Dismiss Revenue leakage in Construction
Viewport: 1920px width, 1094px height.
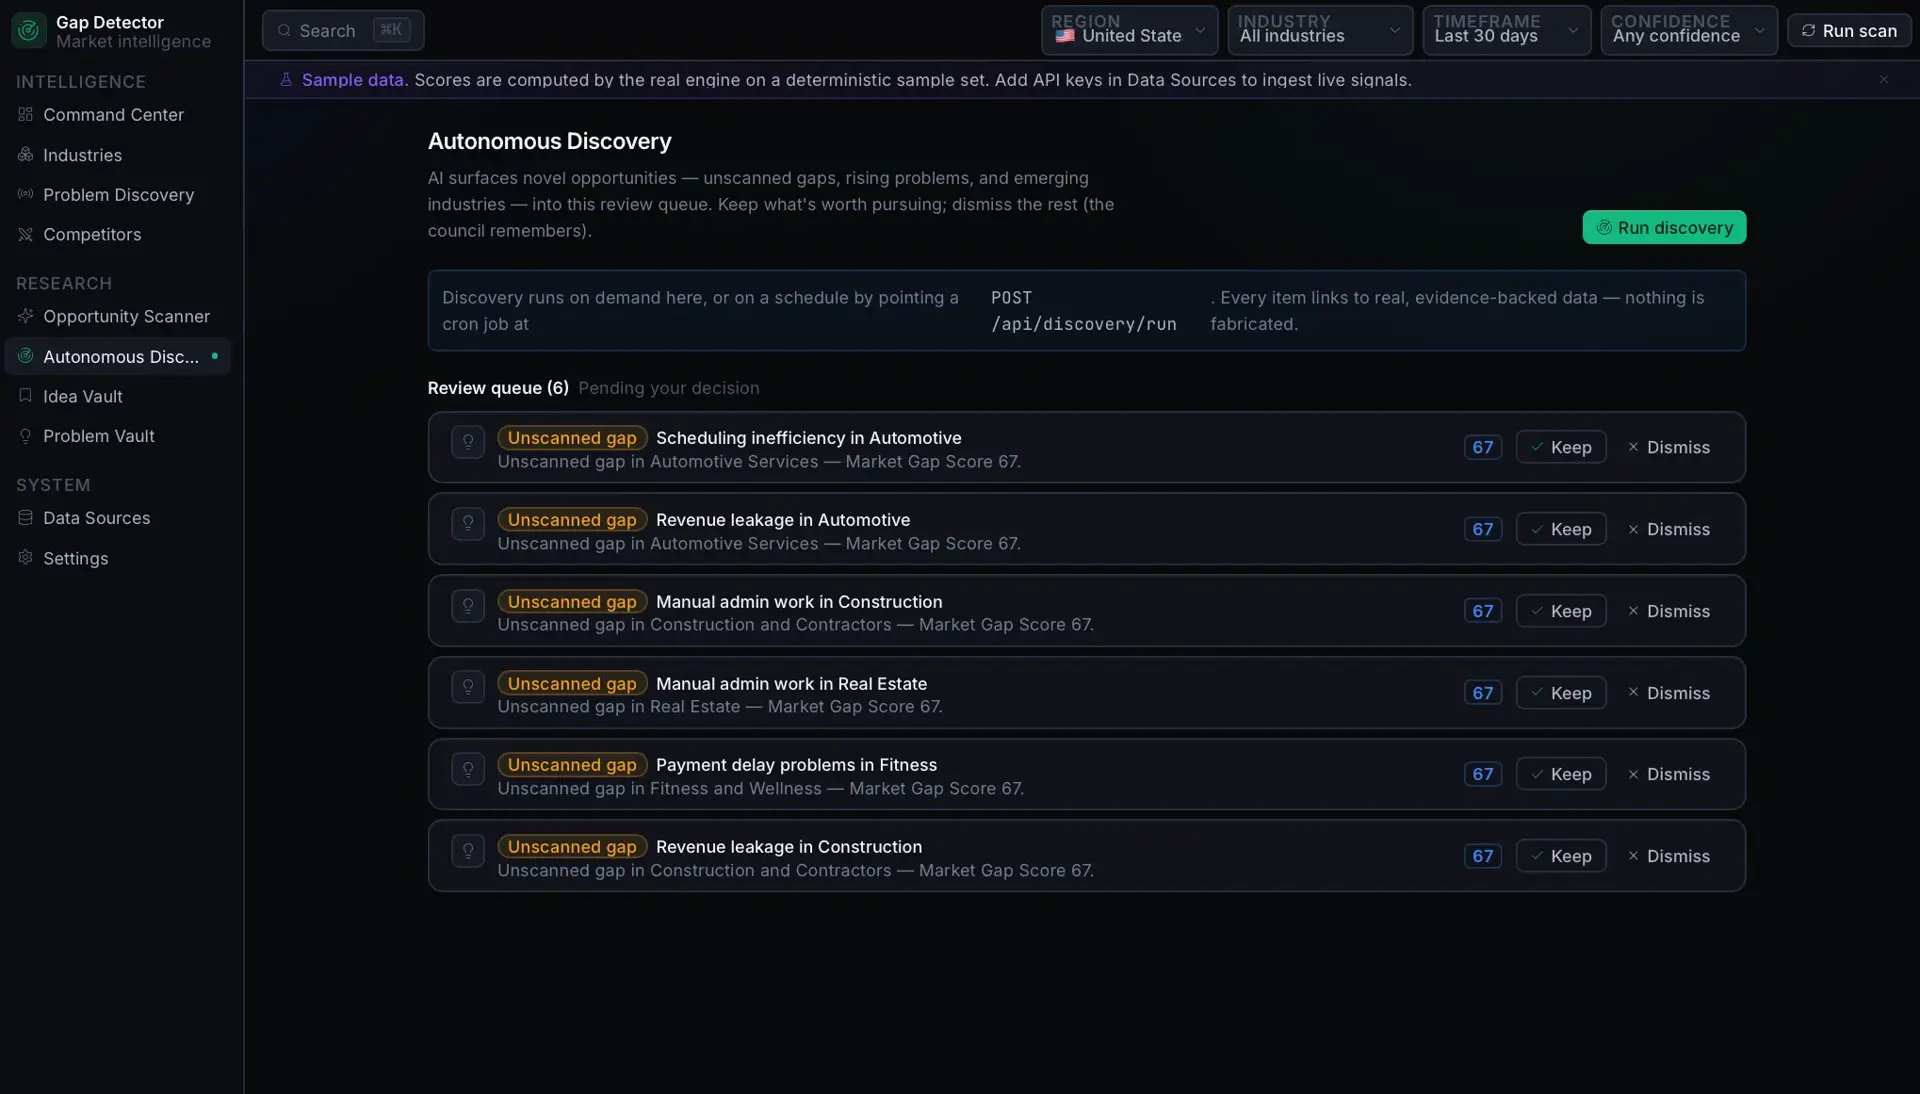pos(1668,856)
